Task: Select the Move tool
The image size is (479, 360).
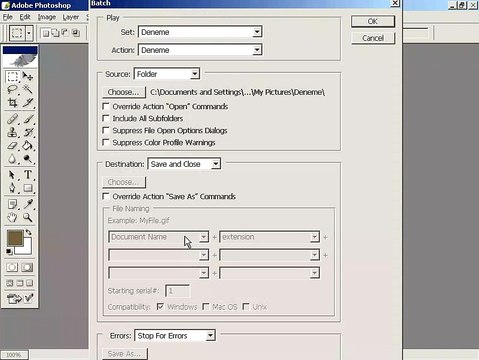Action: [28, 76]
